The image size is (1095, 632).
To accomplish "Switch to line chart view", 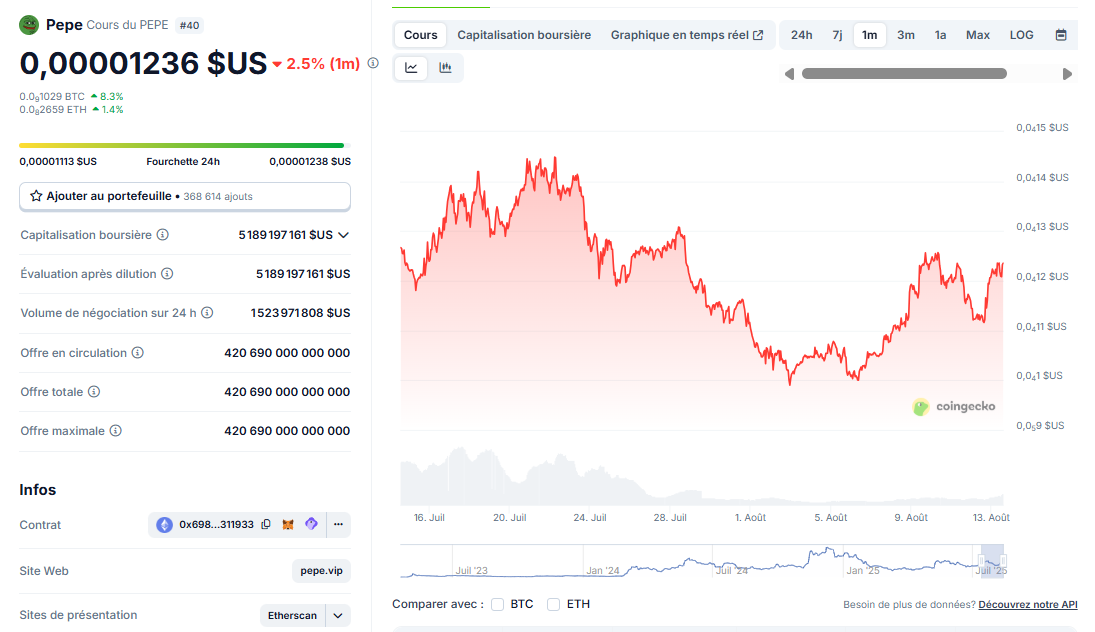I will 411,68.
